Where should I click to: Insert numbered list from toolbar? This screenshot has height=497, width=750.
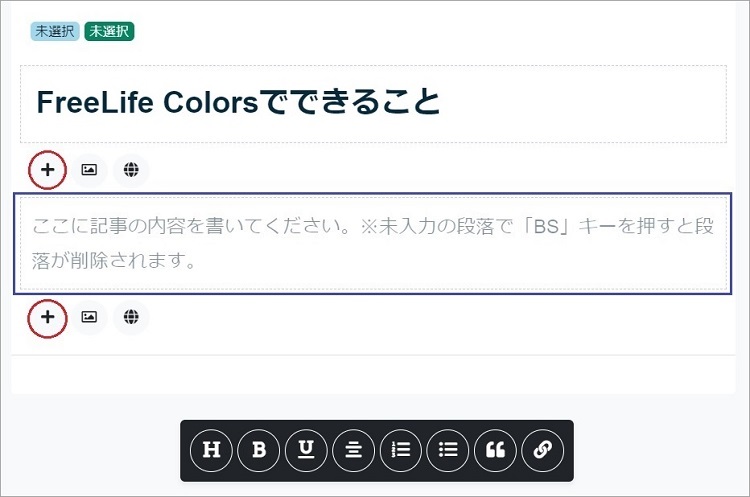[x=401, y=450]
